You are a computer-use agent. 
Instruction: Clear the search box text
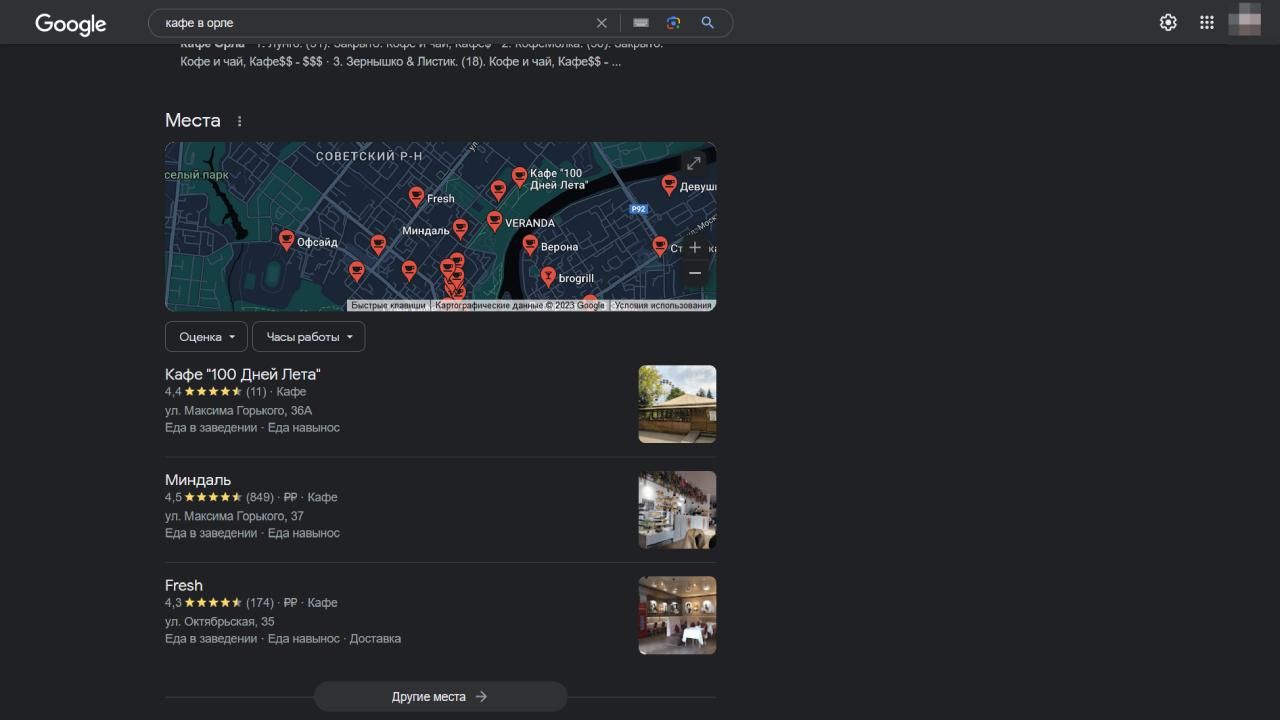tap(601, 23)
